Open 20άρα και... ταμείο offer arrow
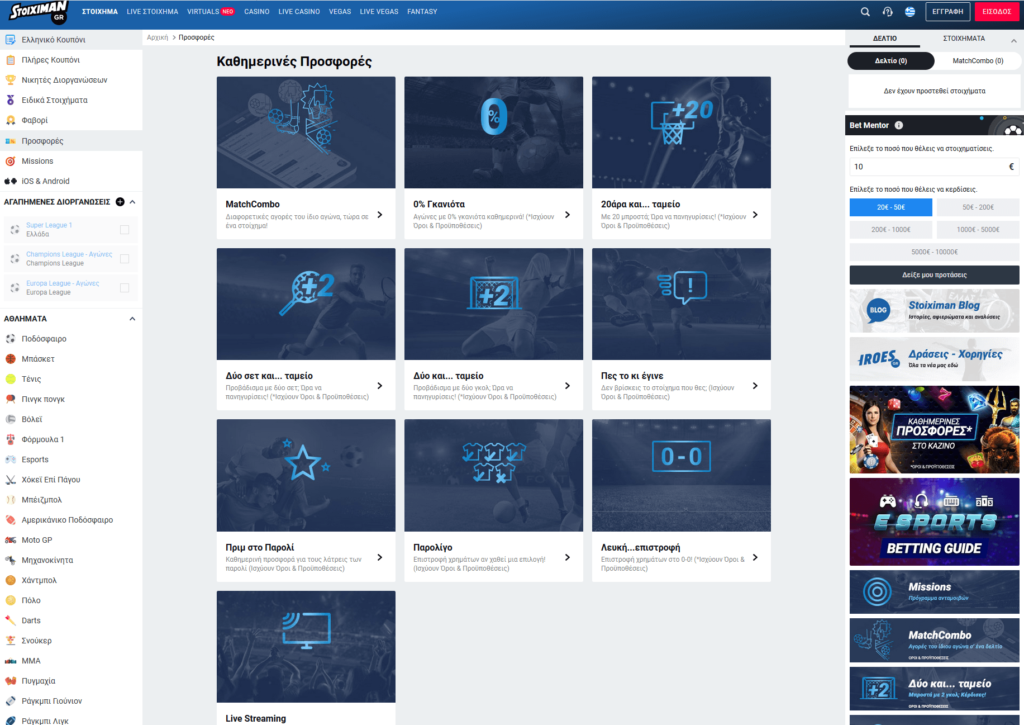Image resolution: width=1024 pixels, height=725 pixels. tap(755, 215)
